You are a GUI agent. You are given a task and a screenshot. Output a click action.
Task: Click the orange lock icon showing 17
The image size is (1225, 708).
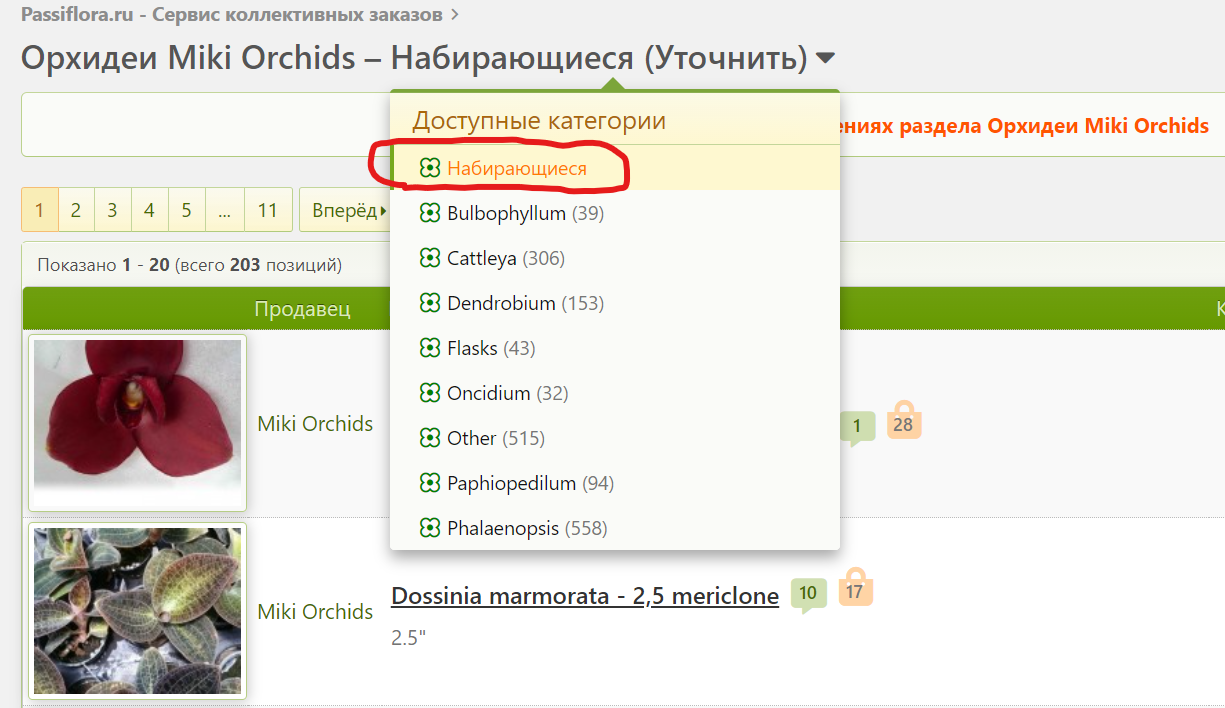855,590
